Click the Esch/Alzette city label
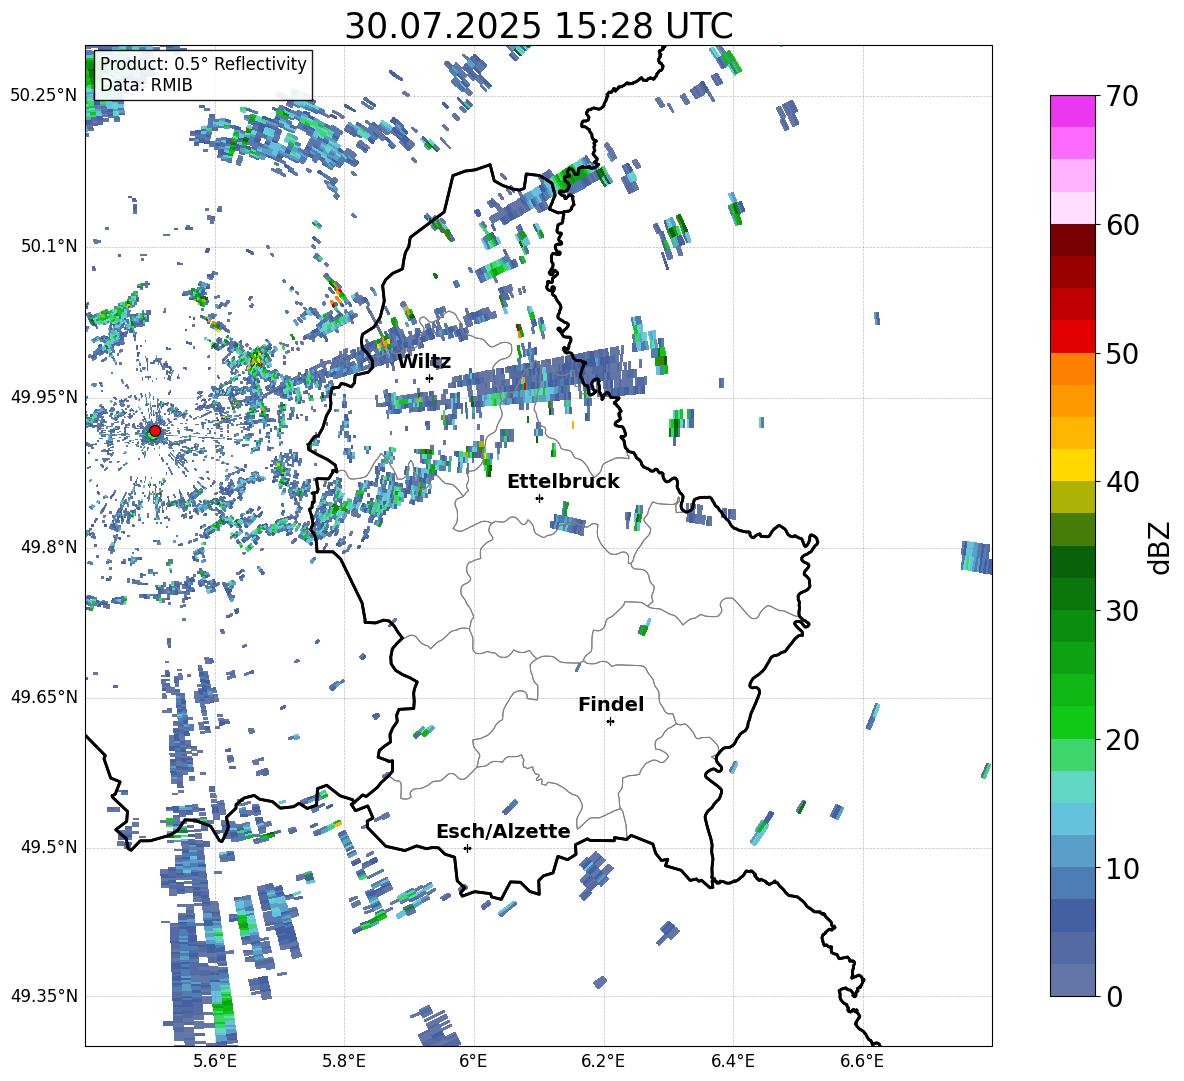Screen dimensions: 1184x1081 click(x=504, y=831)
